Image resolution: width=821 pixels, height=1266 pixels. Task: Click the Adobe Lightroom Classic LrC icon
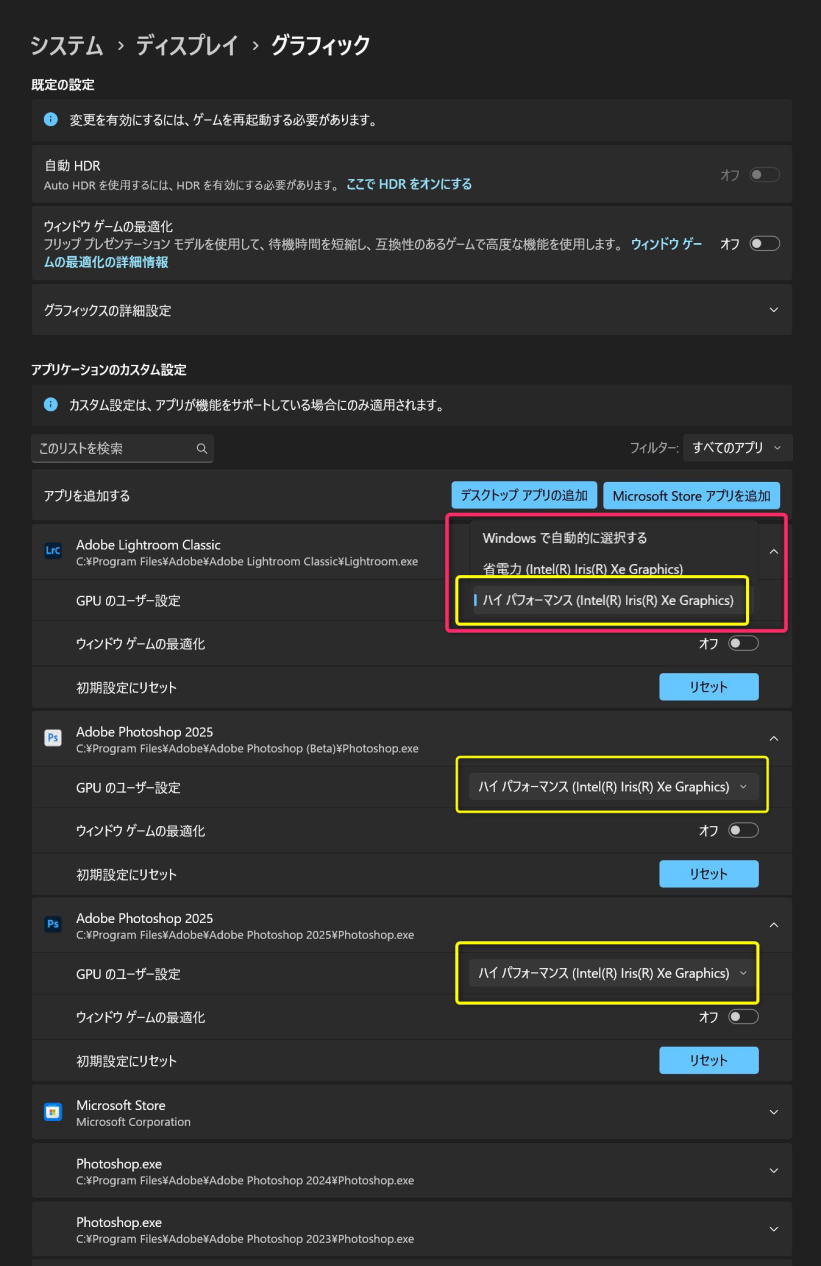click(53, 551)
